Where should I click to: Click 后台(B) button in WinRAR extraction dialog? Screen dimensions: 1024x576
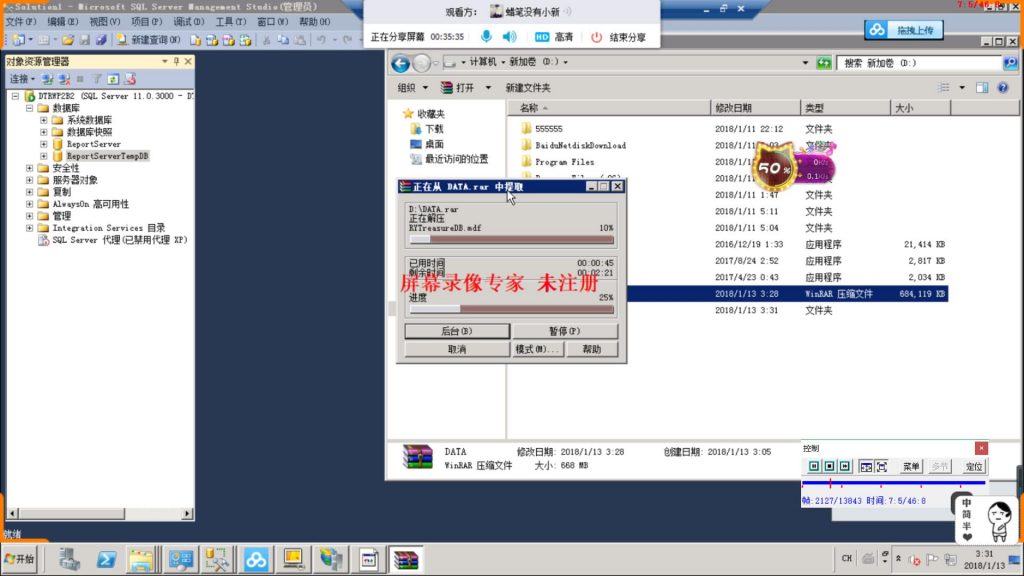457,331
